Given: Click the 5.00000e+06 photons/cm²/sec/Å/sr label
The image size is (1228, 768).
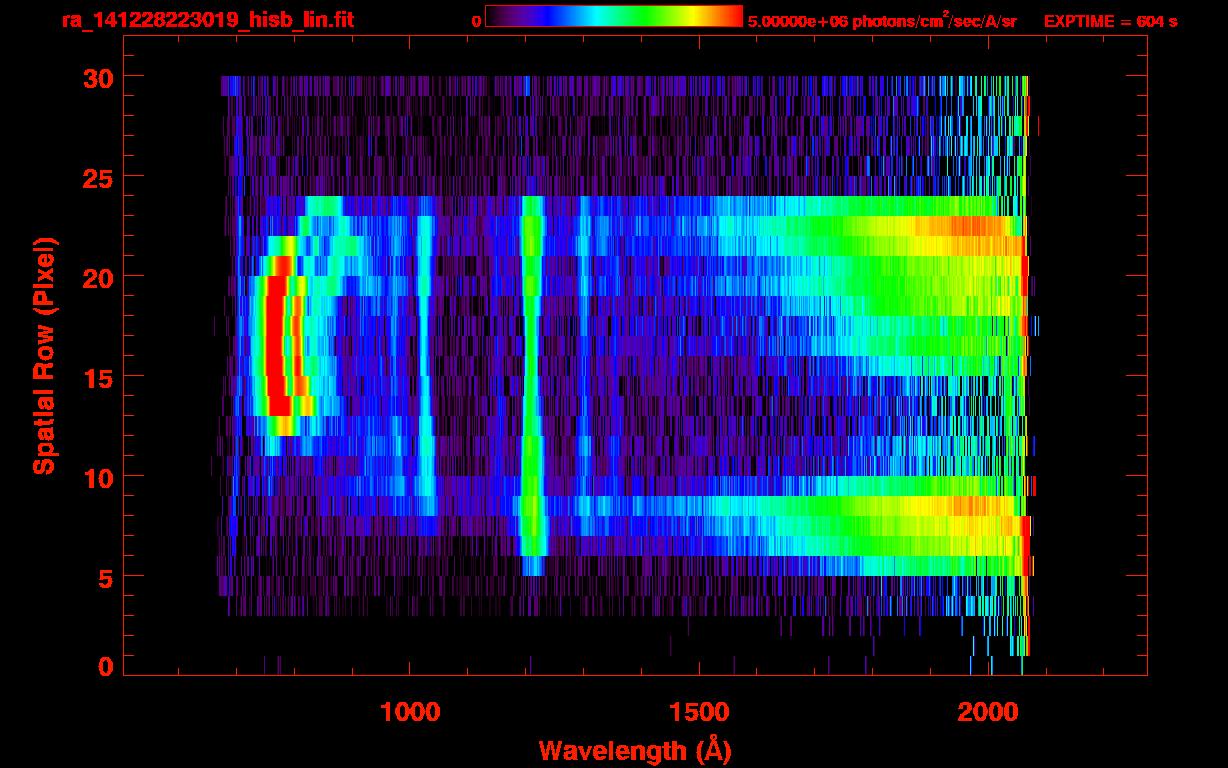Looking at the screenshot, I should pos(882,20).
